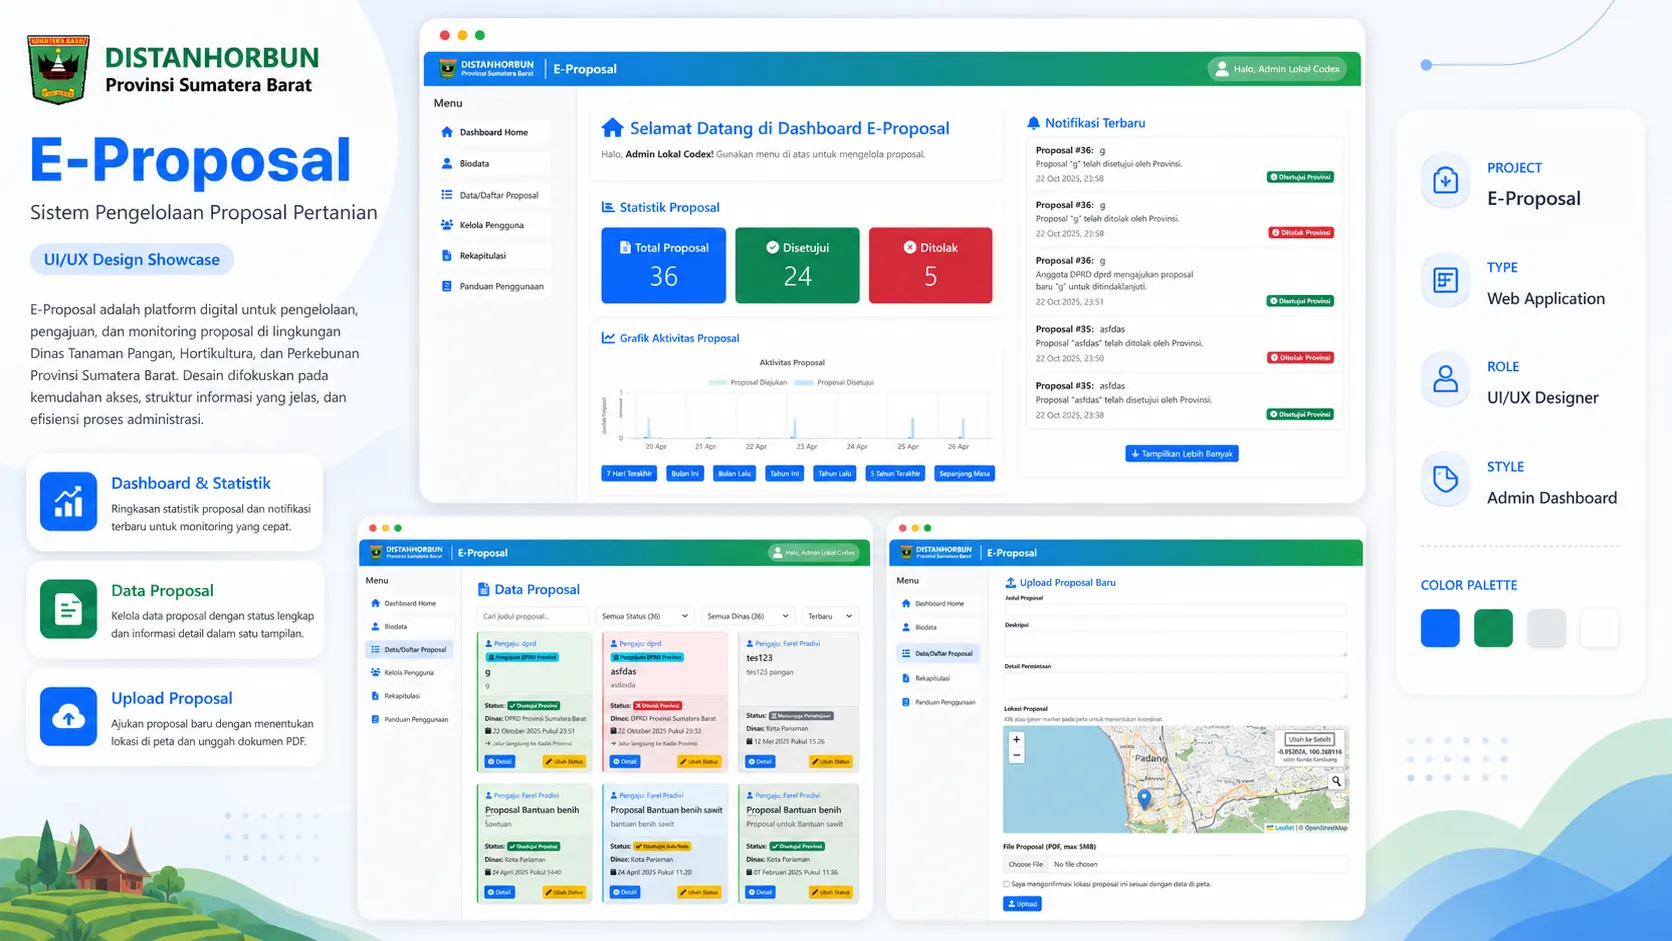Click the map search magnifier icon

pos(1336,781)
